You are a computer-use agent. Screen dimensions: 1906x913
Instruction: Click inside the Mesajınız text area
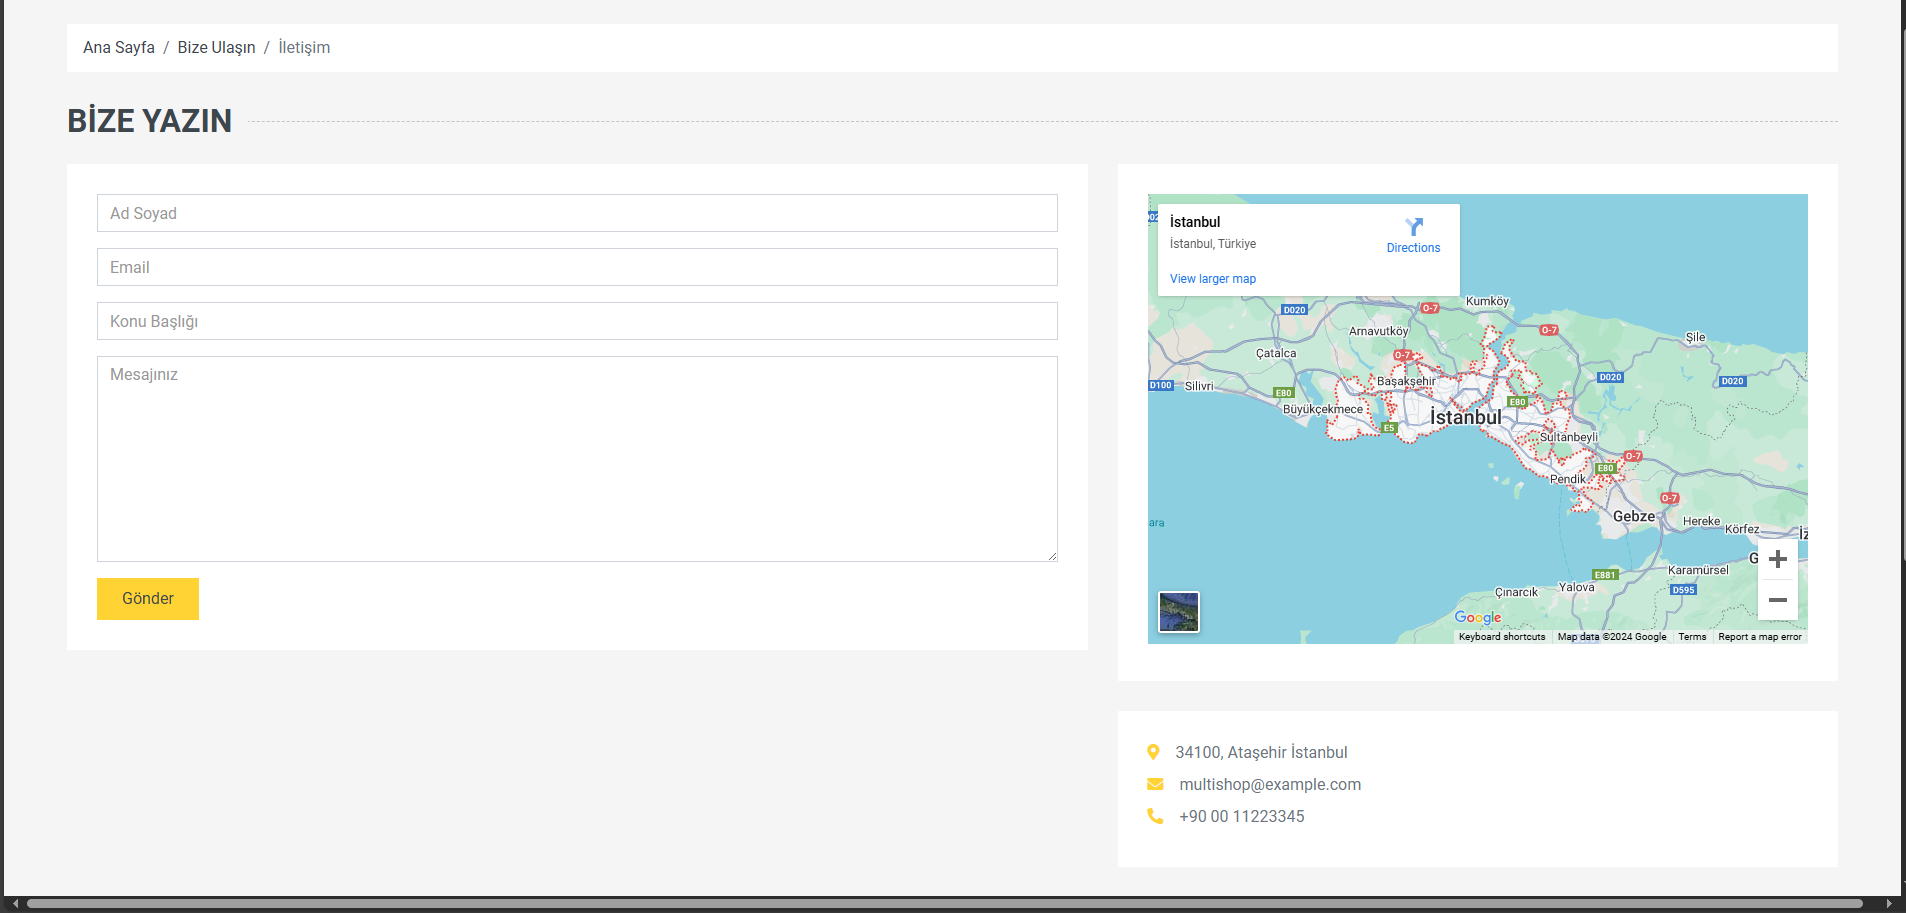click(x=577, y=459)
